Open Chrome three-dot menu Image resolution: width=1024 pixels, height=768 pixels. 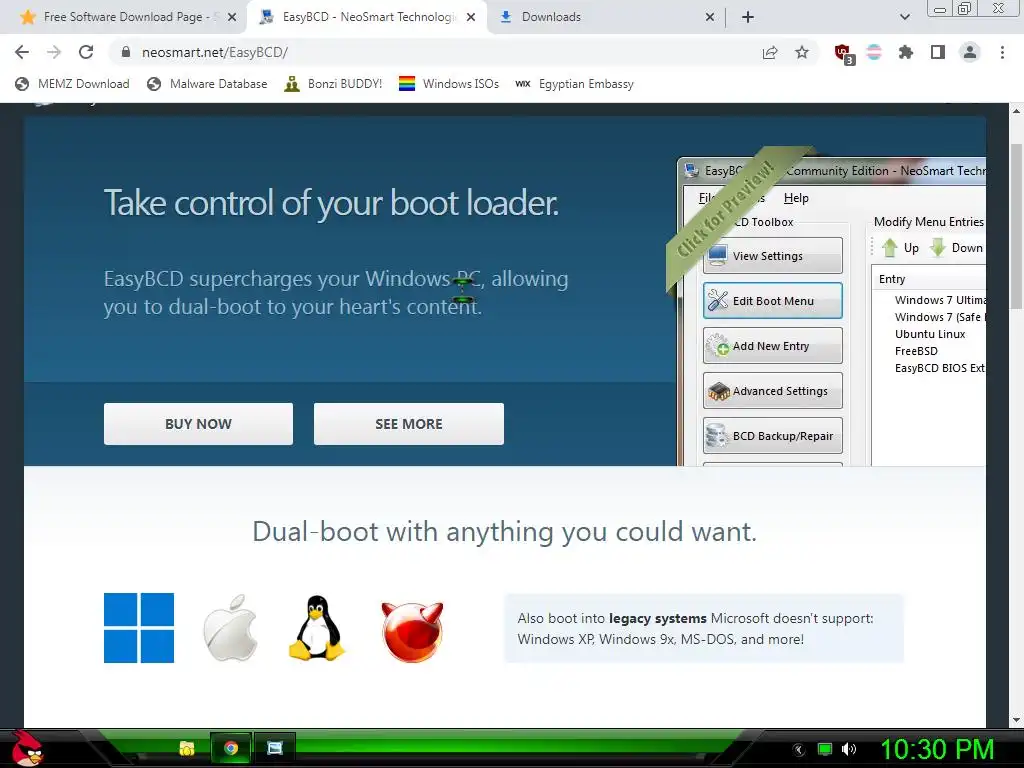tap(1002, 52)
